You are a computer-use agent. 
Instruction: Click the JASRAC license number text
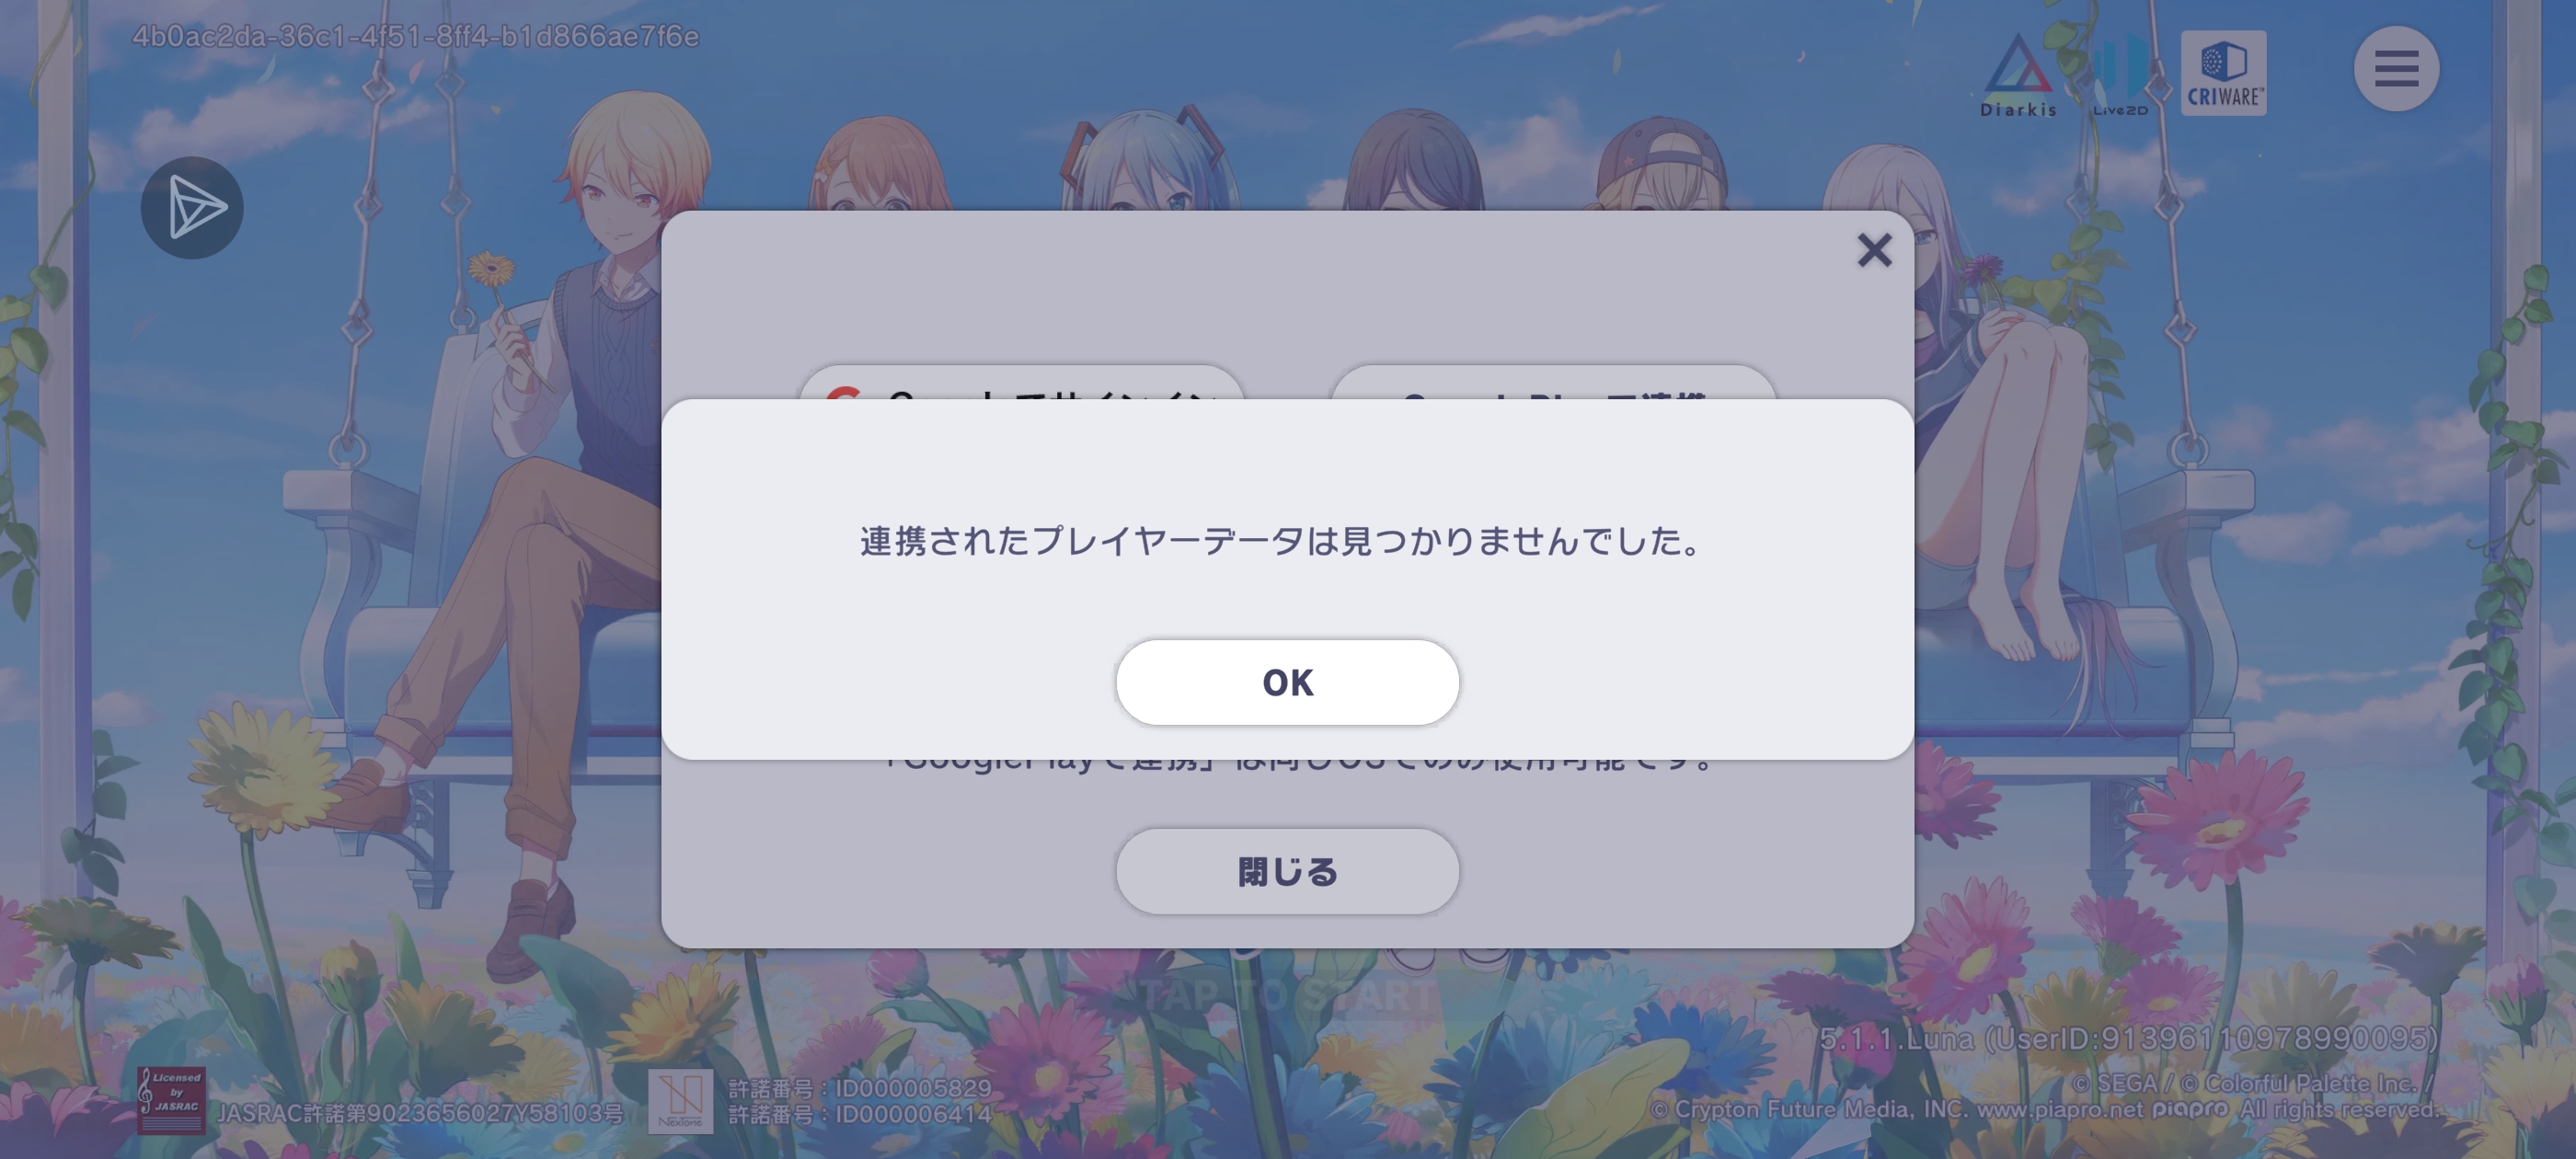pyautogui.click(x=420, y=1113)
